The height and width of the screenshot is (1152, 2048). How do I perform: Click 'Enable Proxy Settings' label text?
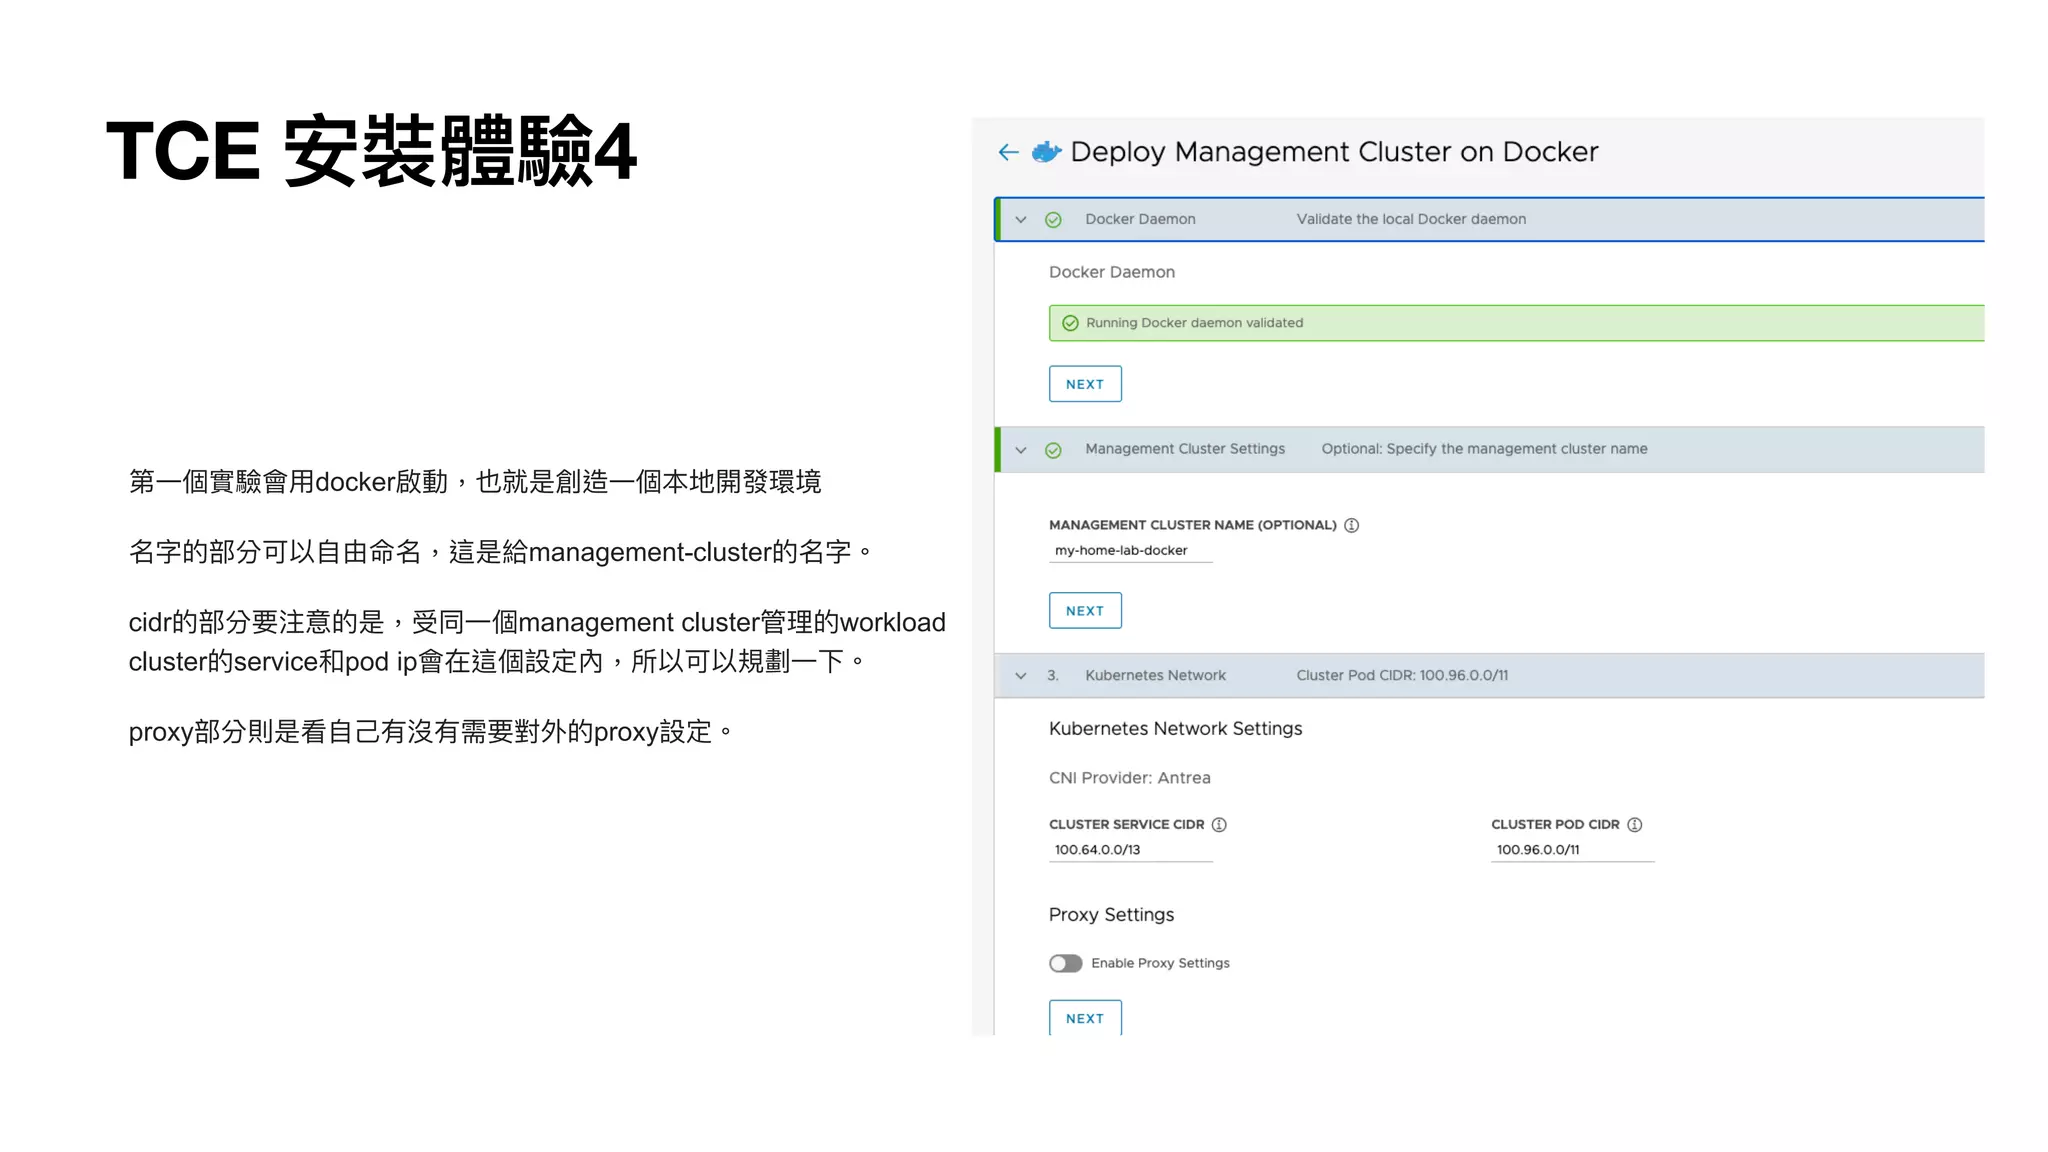[1160, 963]
